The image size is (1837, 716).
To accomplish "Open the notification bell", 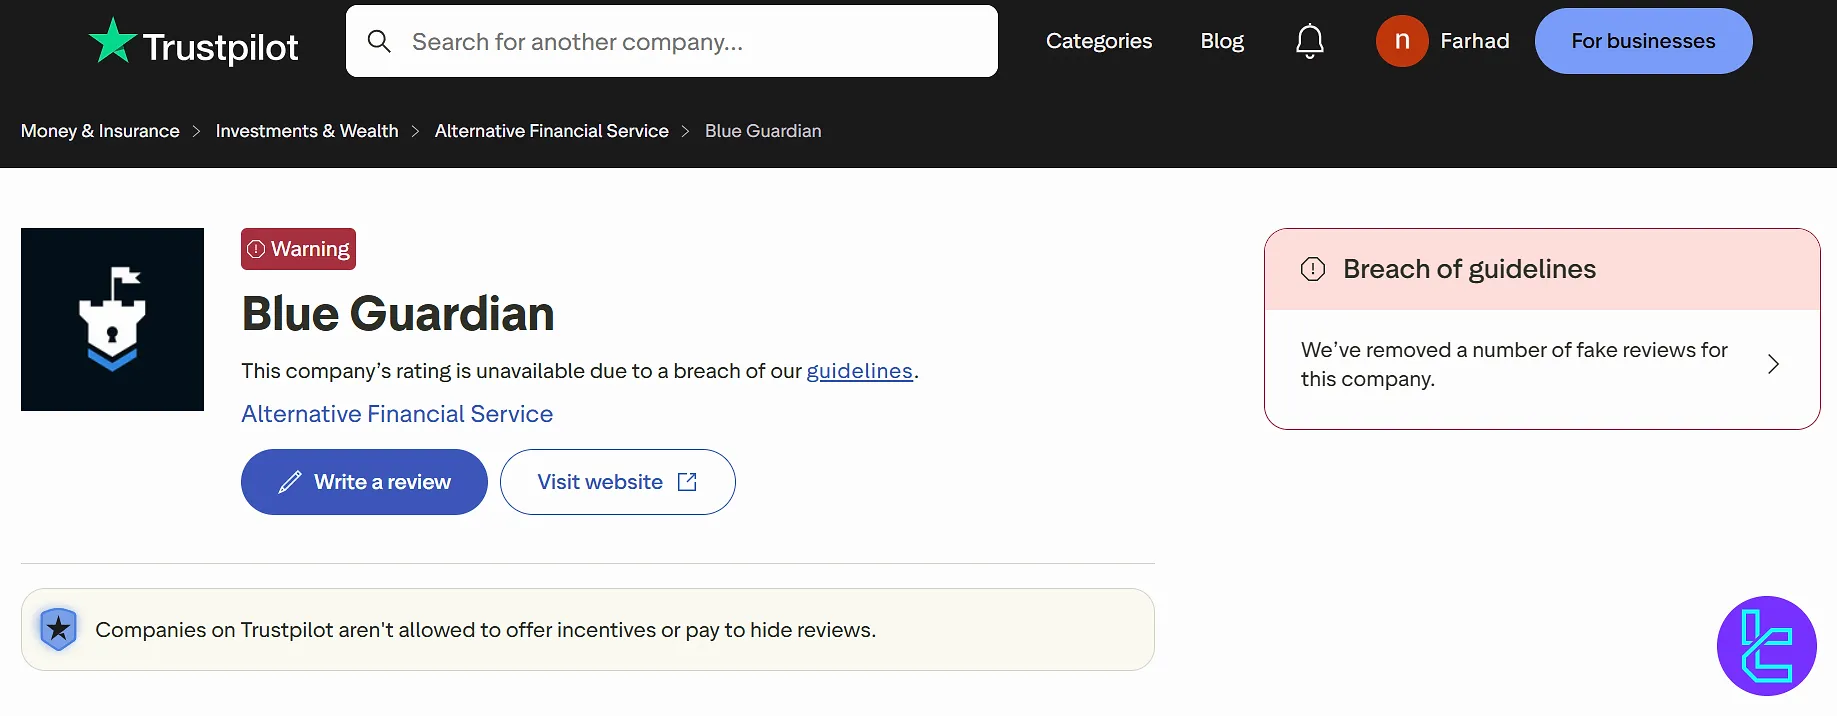I will pos(1309,40).
